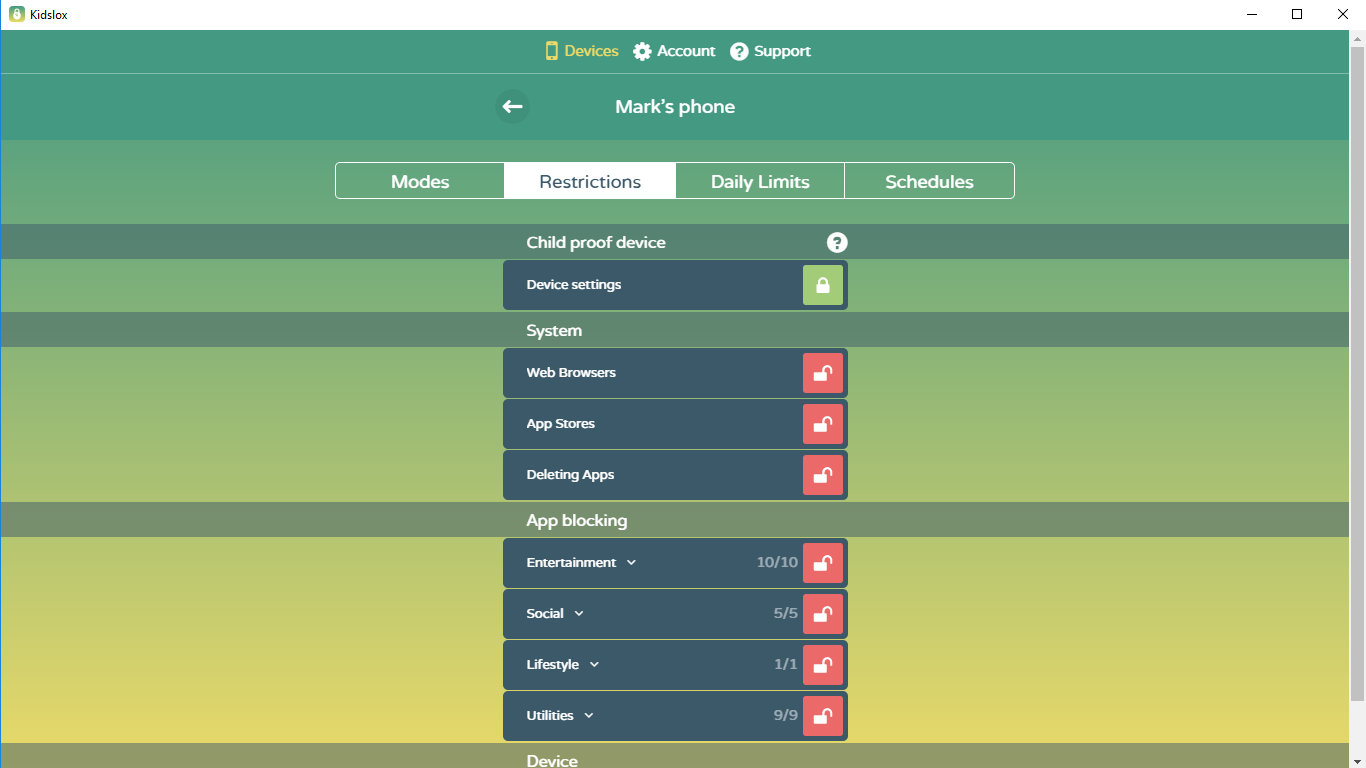
Task: Open the Daily Limits tab
Action: [760, 181]
